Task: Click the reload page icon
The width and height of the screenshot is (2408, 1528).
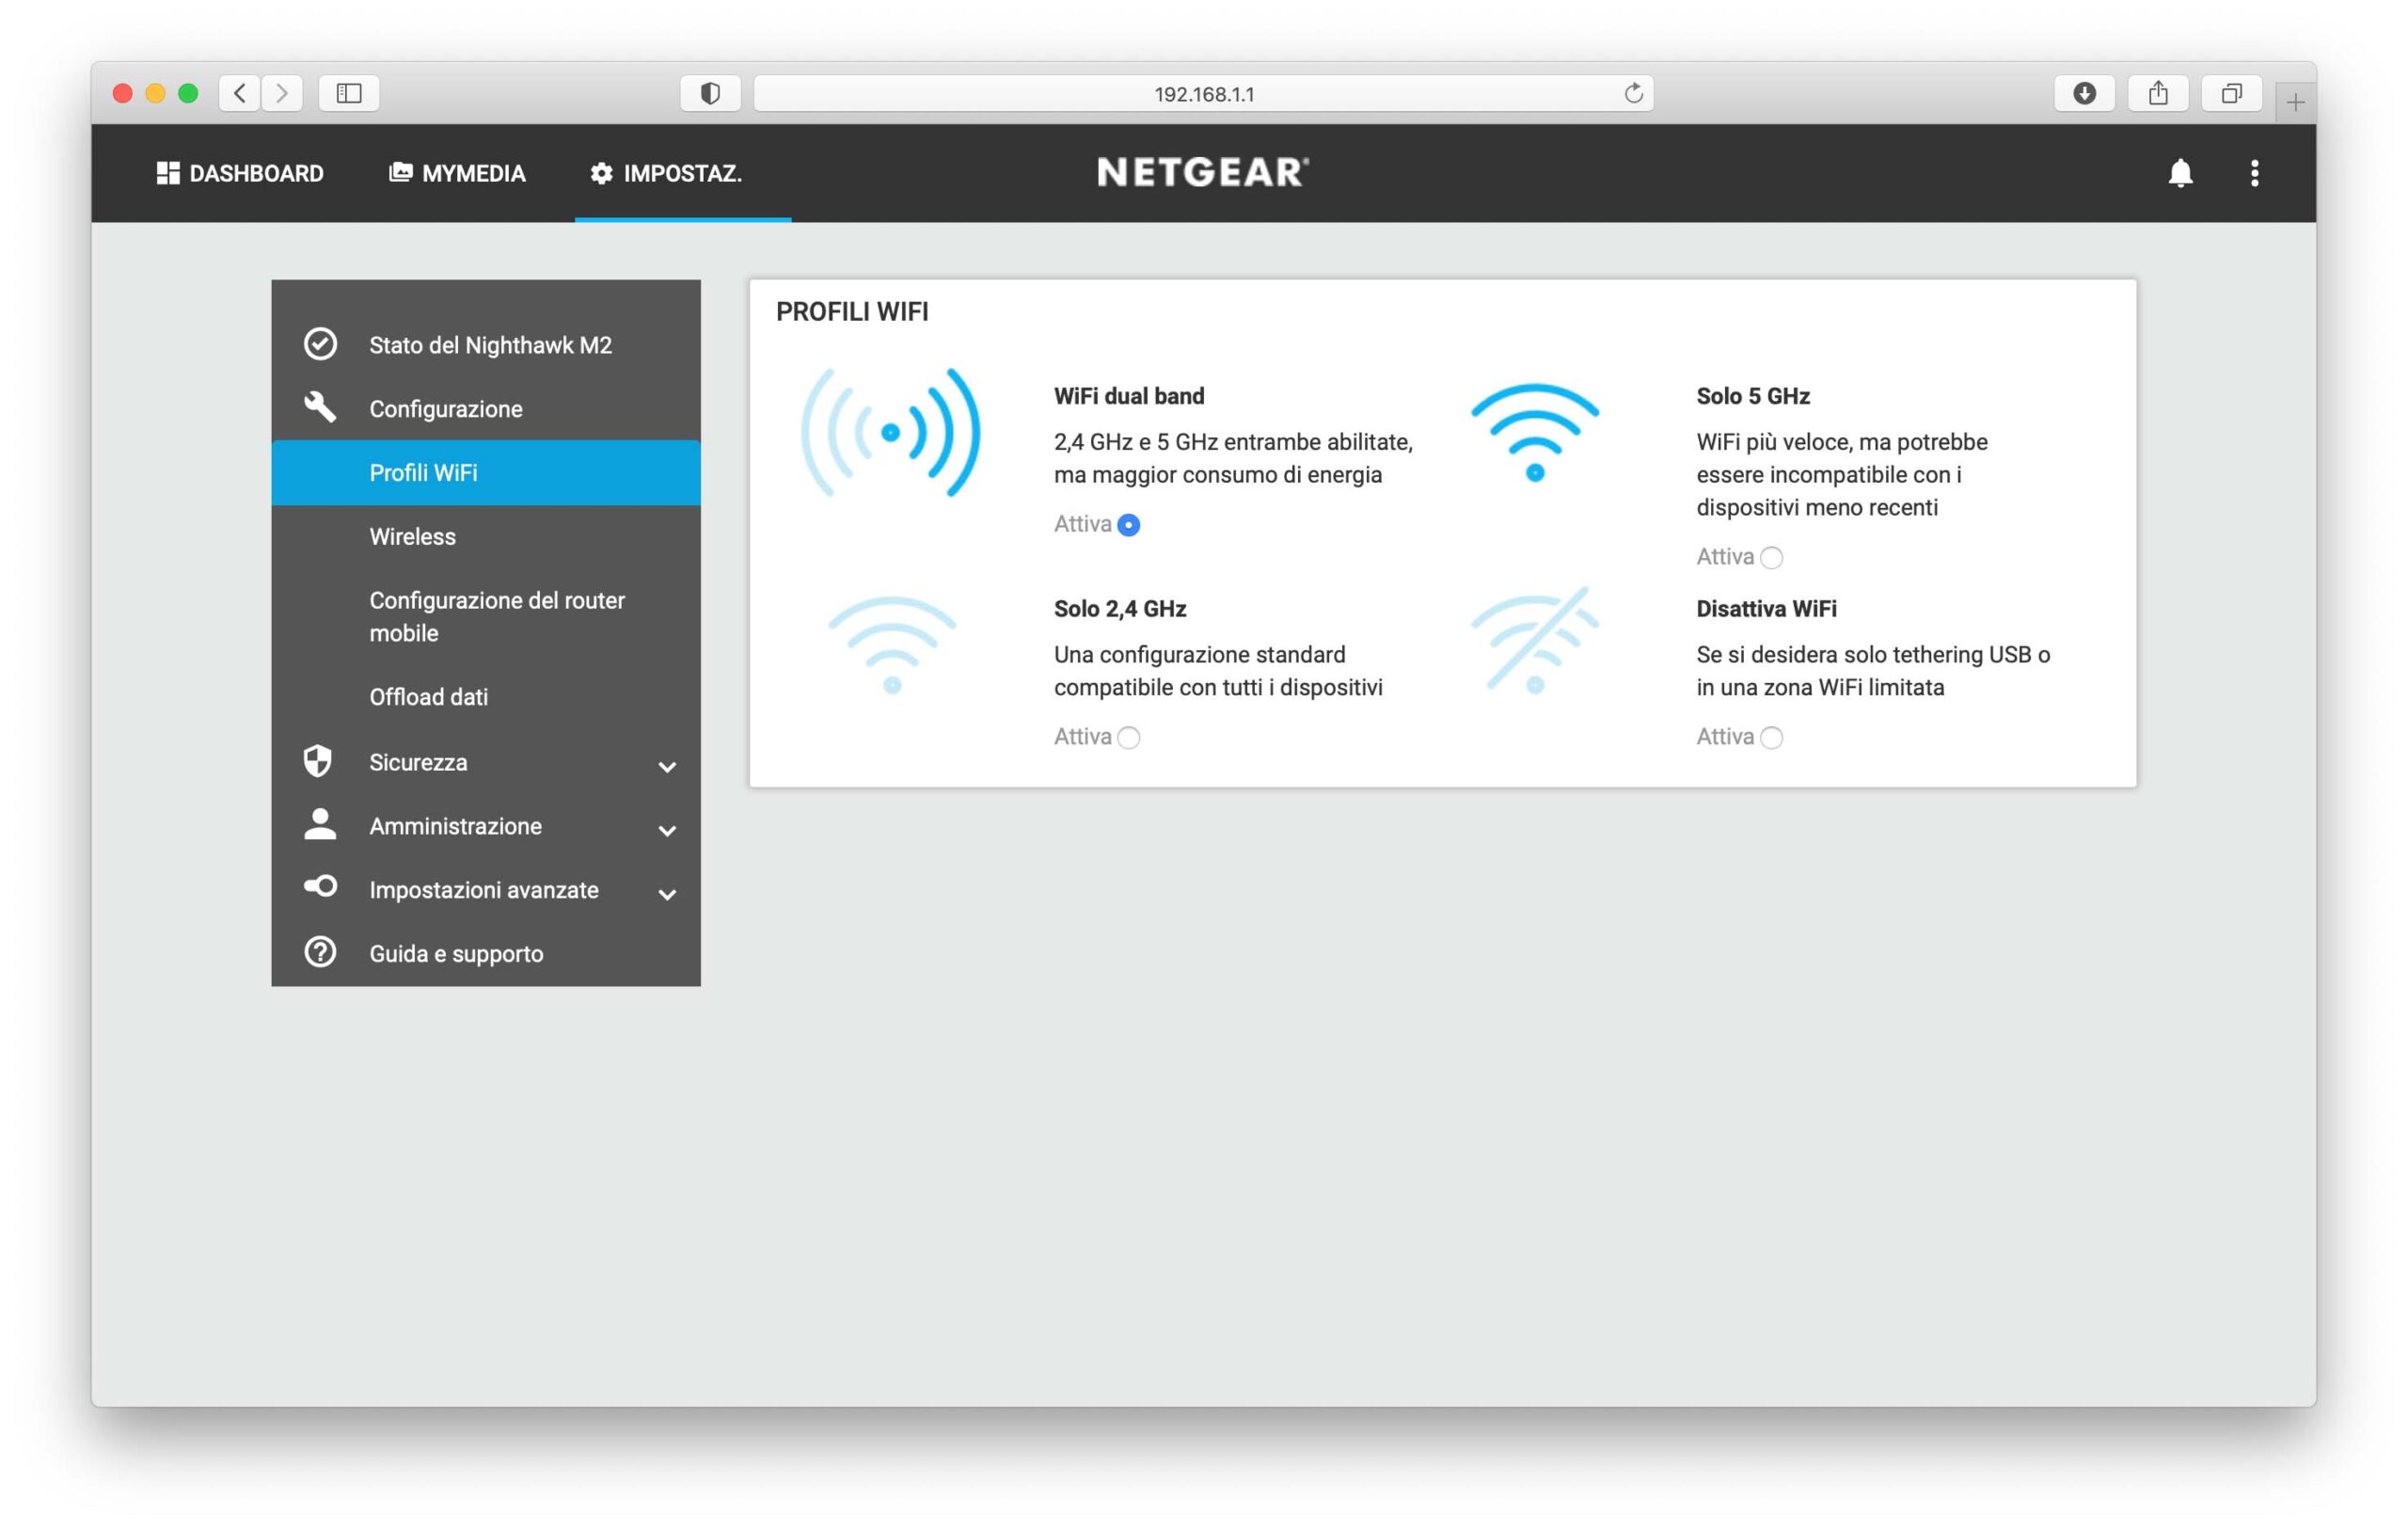Action: click(1633, 93)
